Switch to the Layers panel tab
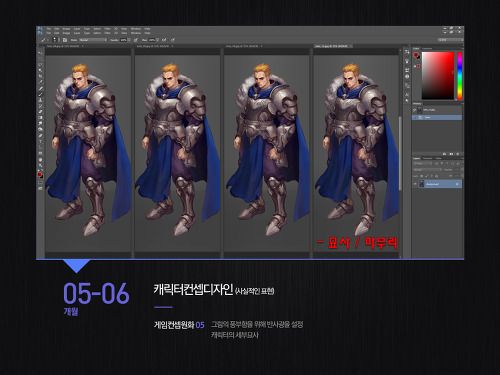Image resolution: width=500 pixels, height=375 pixels. pyautogui.click(x=416, y=158)
